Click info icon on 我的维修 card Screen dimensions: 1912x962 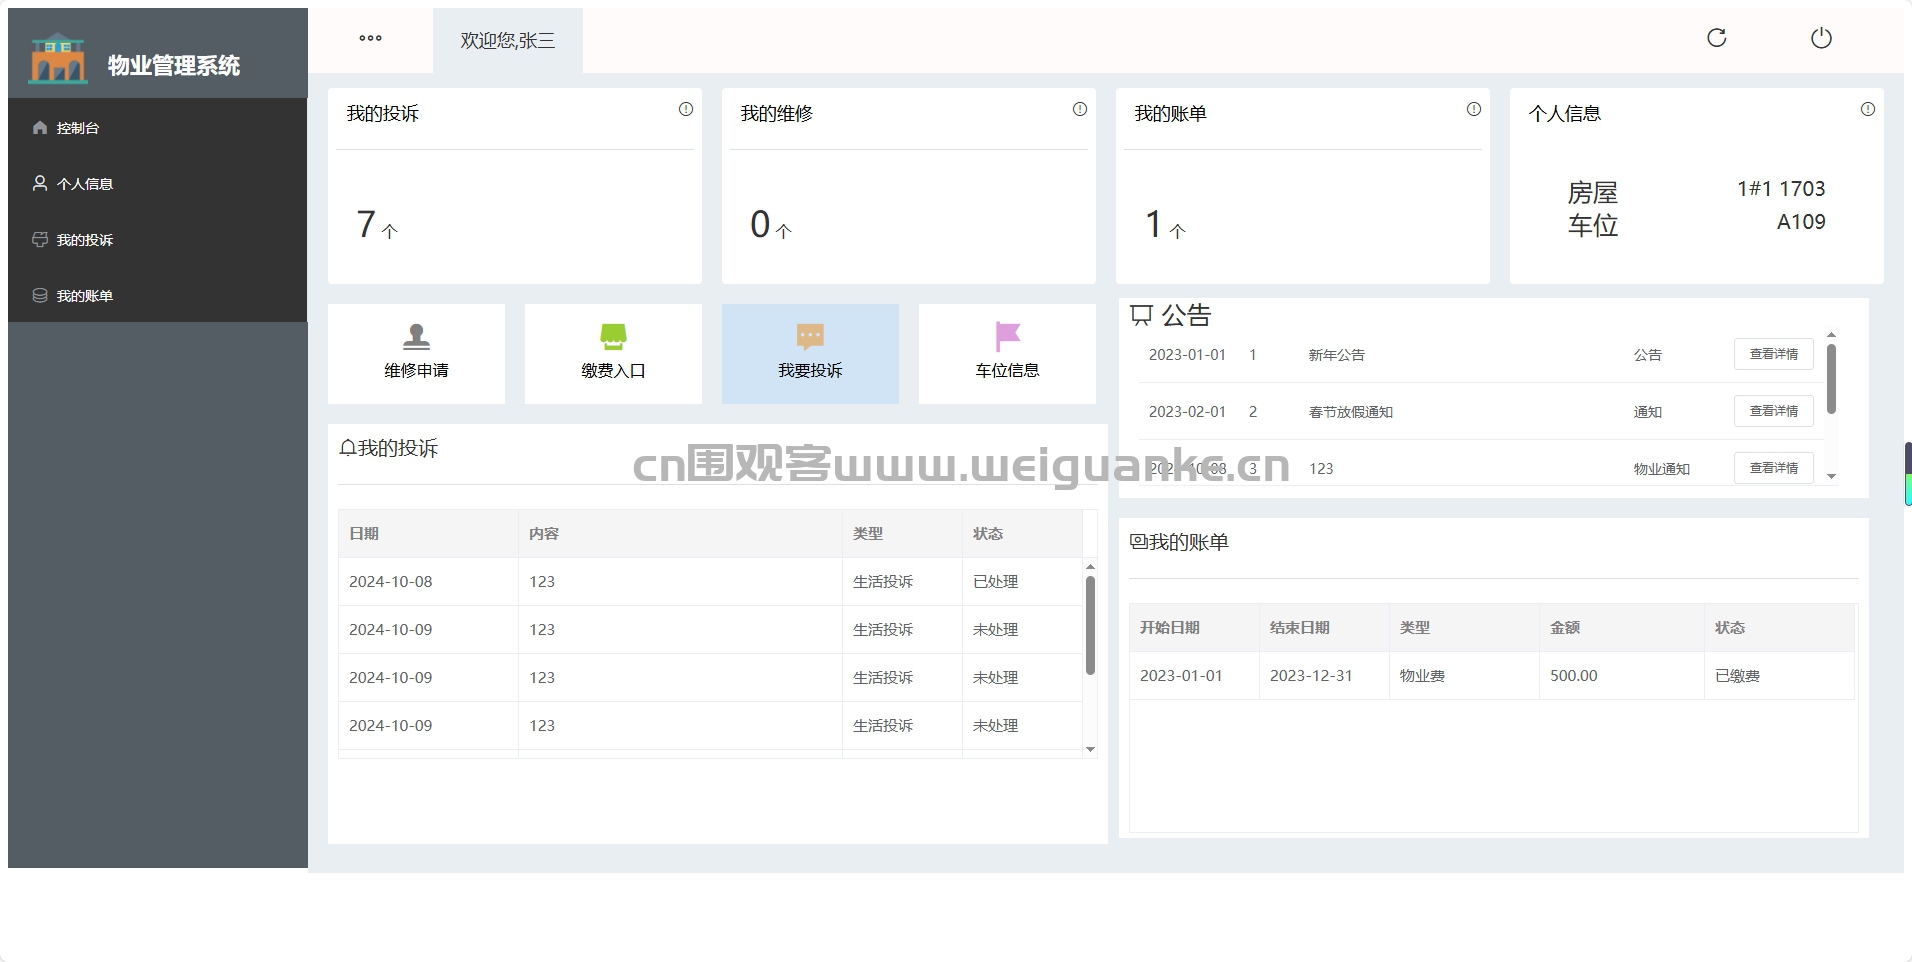tap(1080, 109)
